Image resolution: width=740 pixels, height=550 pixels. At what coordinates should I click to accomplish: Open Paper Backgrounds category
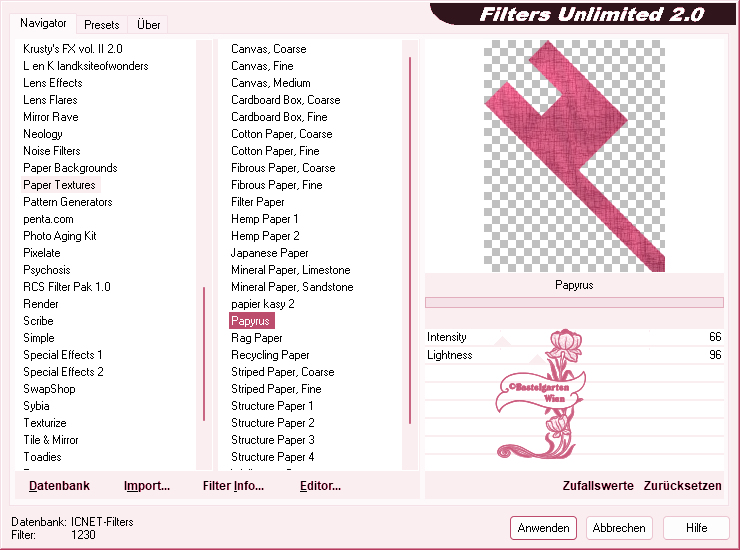point(70,168)
